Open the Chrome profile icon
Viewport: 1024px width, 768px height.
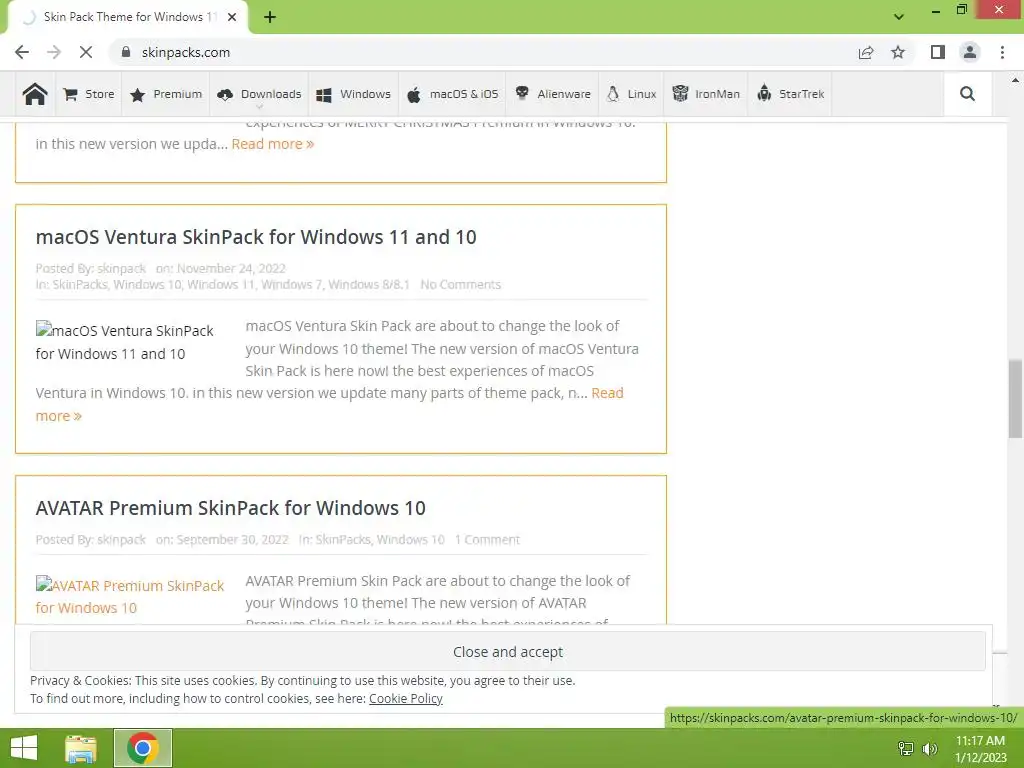[970, 52]
